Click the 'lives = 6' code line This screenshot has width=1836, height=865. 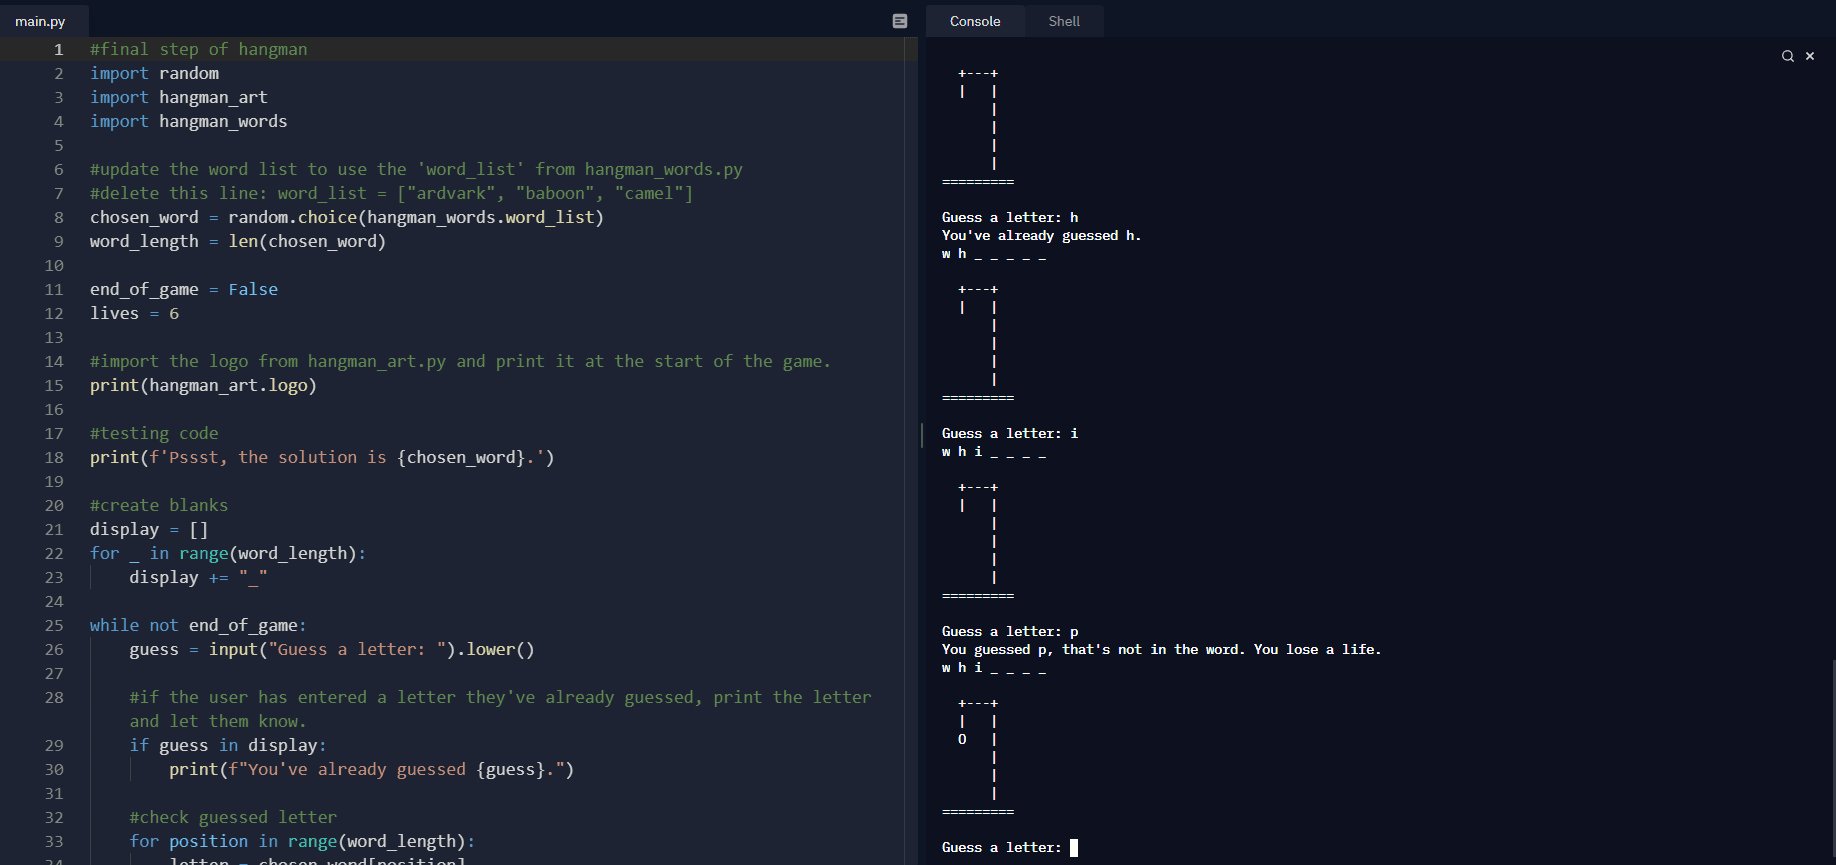[134, 313]
